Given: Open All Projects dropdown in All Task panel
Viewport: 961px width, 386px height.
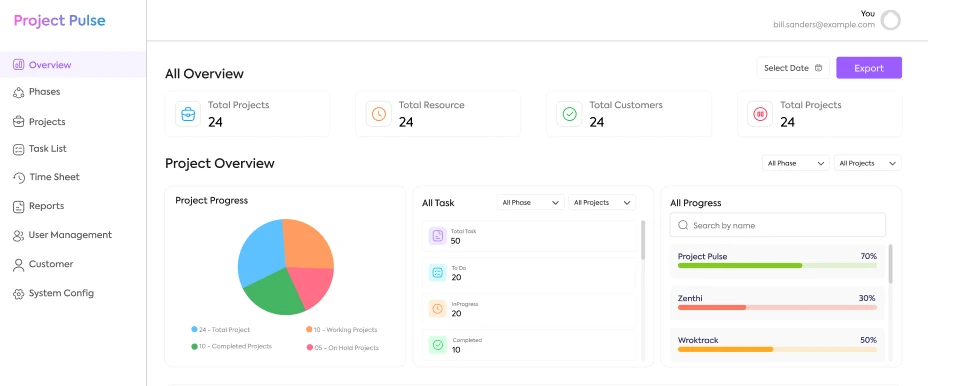Looking at the screenshot, I should (x=602, y=202).
